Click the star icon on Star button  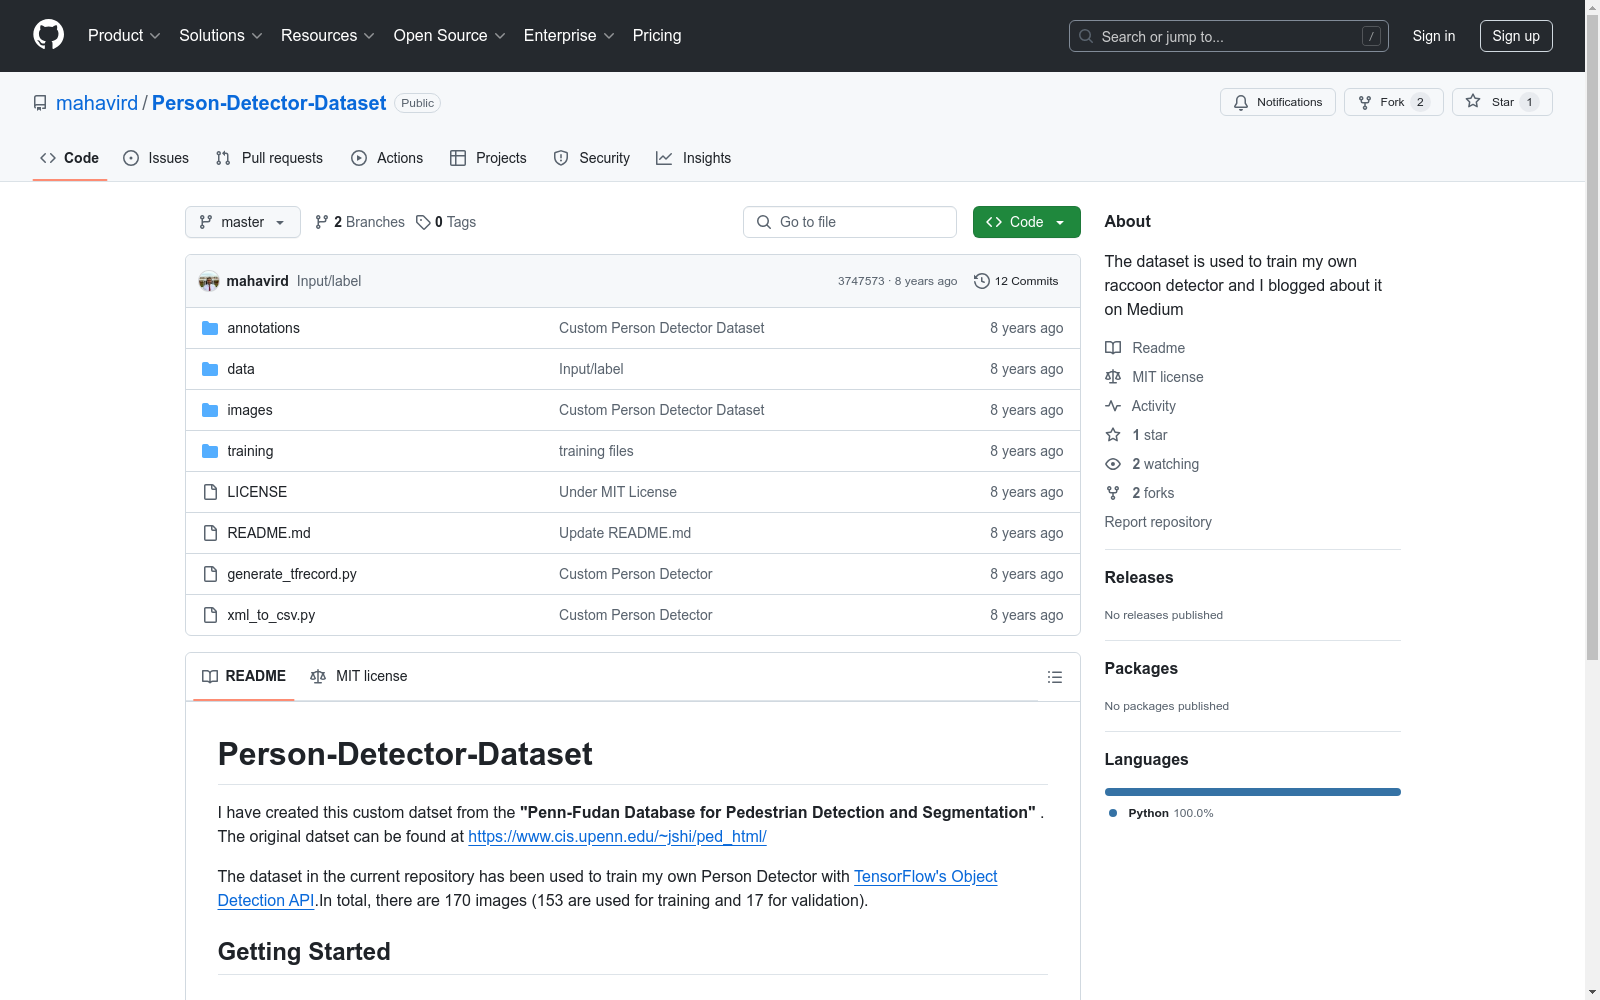coord(1473,102)
